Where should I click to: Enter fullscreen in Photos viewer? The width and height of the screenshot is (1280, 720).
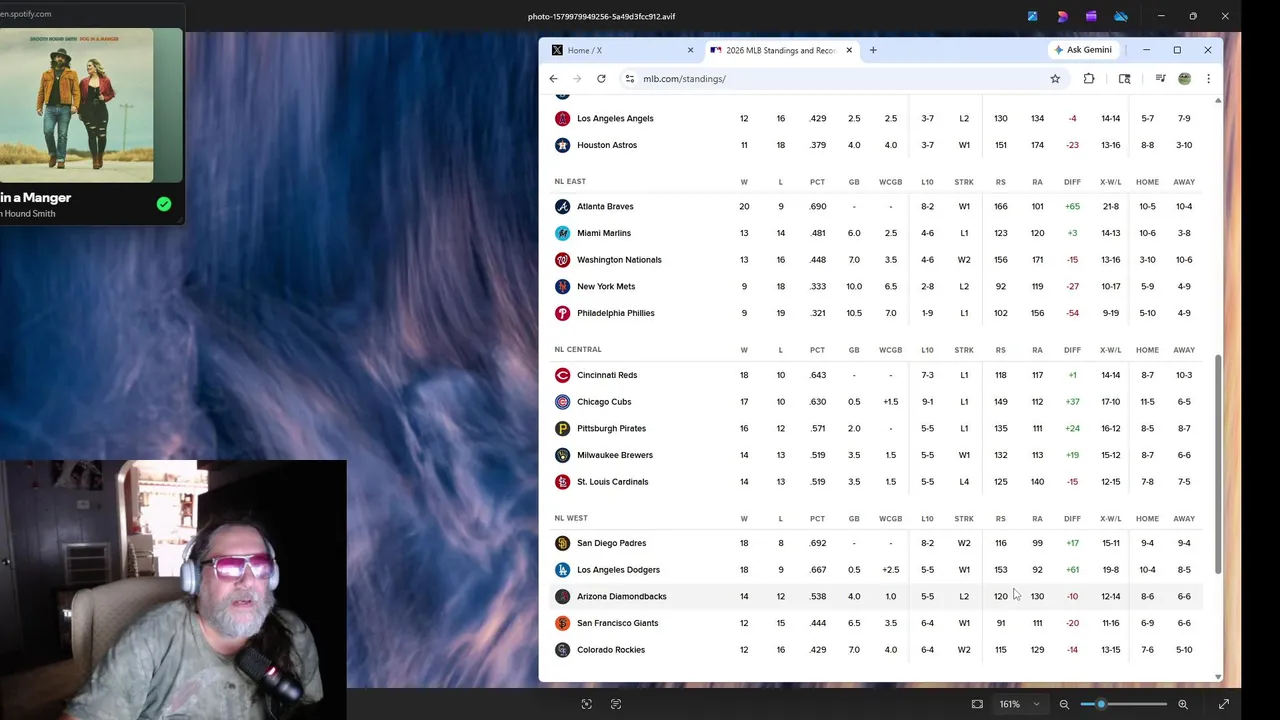(1224, 704)
